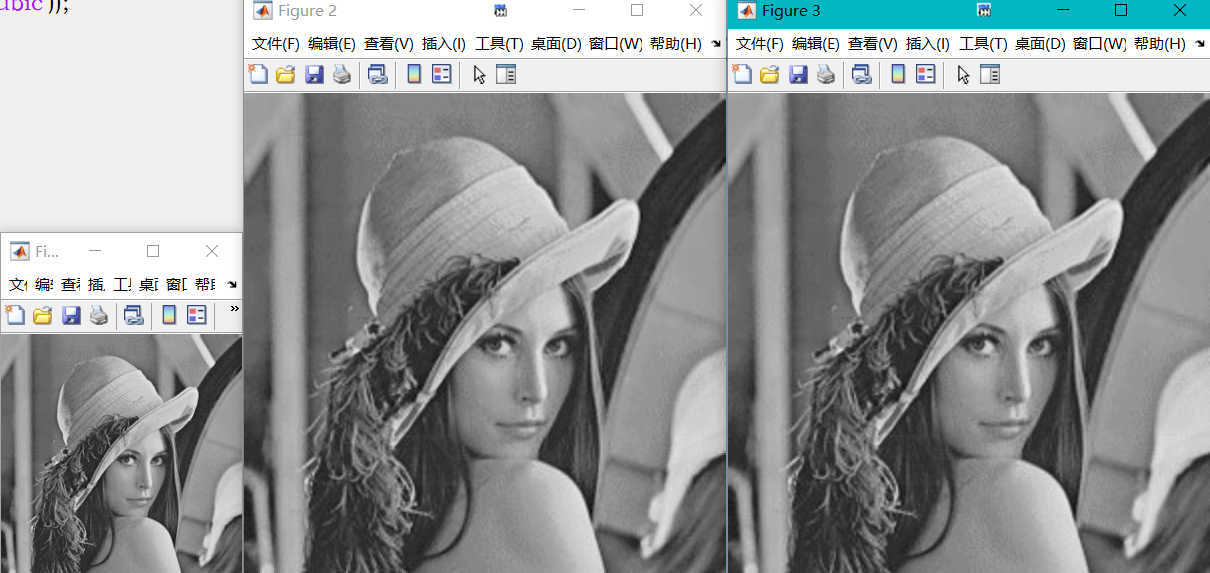Open 窗口(W) menu in Figure 2

coord(615,44)
